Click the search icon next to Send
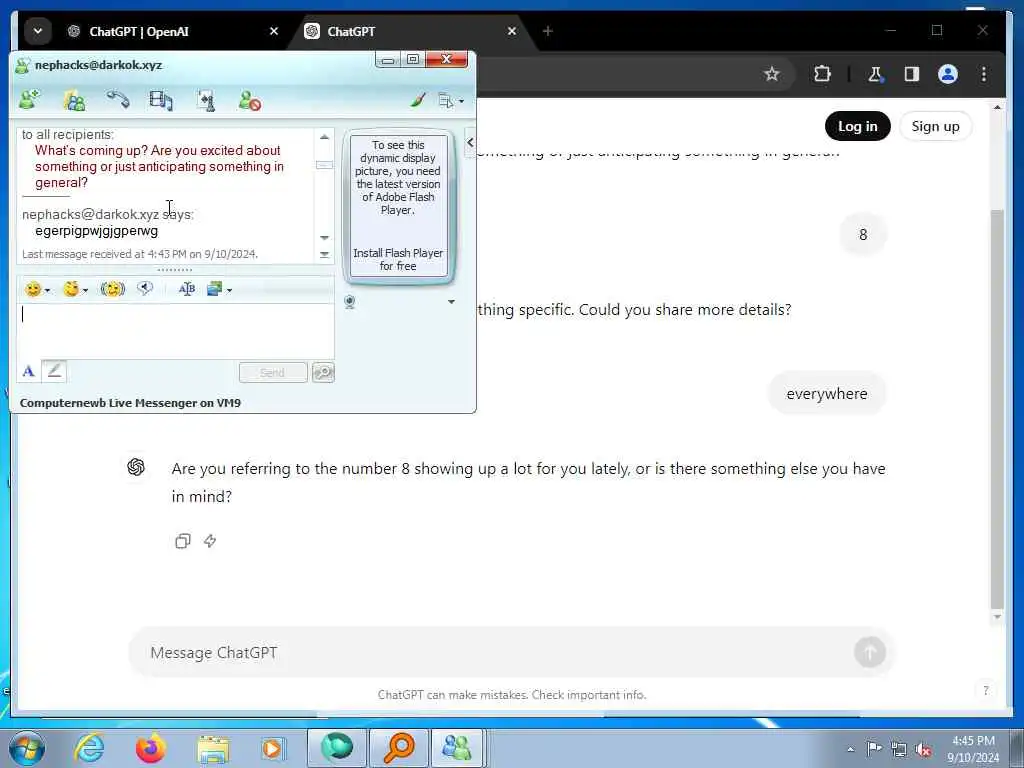The height and width of the screenshot is (768, 1024). point(323,372)
